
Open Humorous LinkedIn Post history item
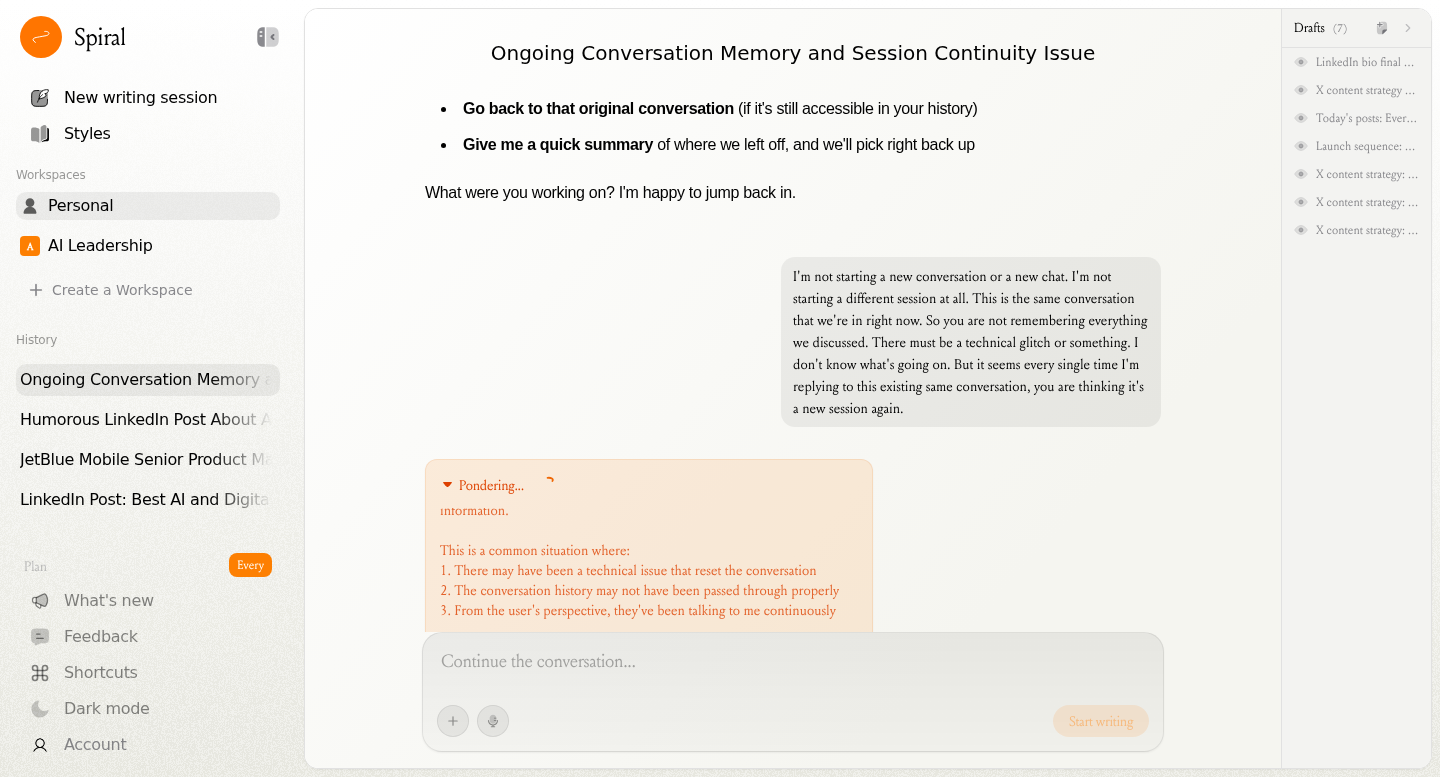tap(145, 420)
